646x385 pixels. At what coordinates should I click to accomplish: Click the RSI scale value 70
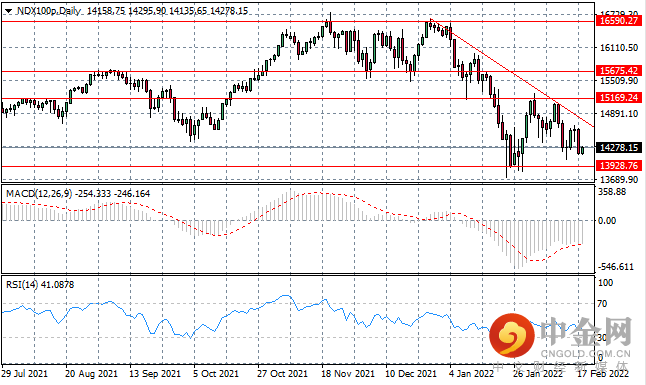point(602,304)
